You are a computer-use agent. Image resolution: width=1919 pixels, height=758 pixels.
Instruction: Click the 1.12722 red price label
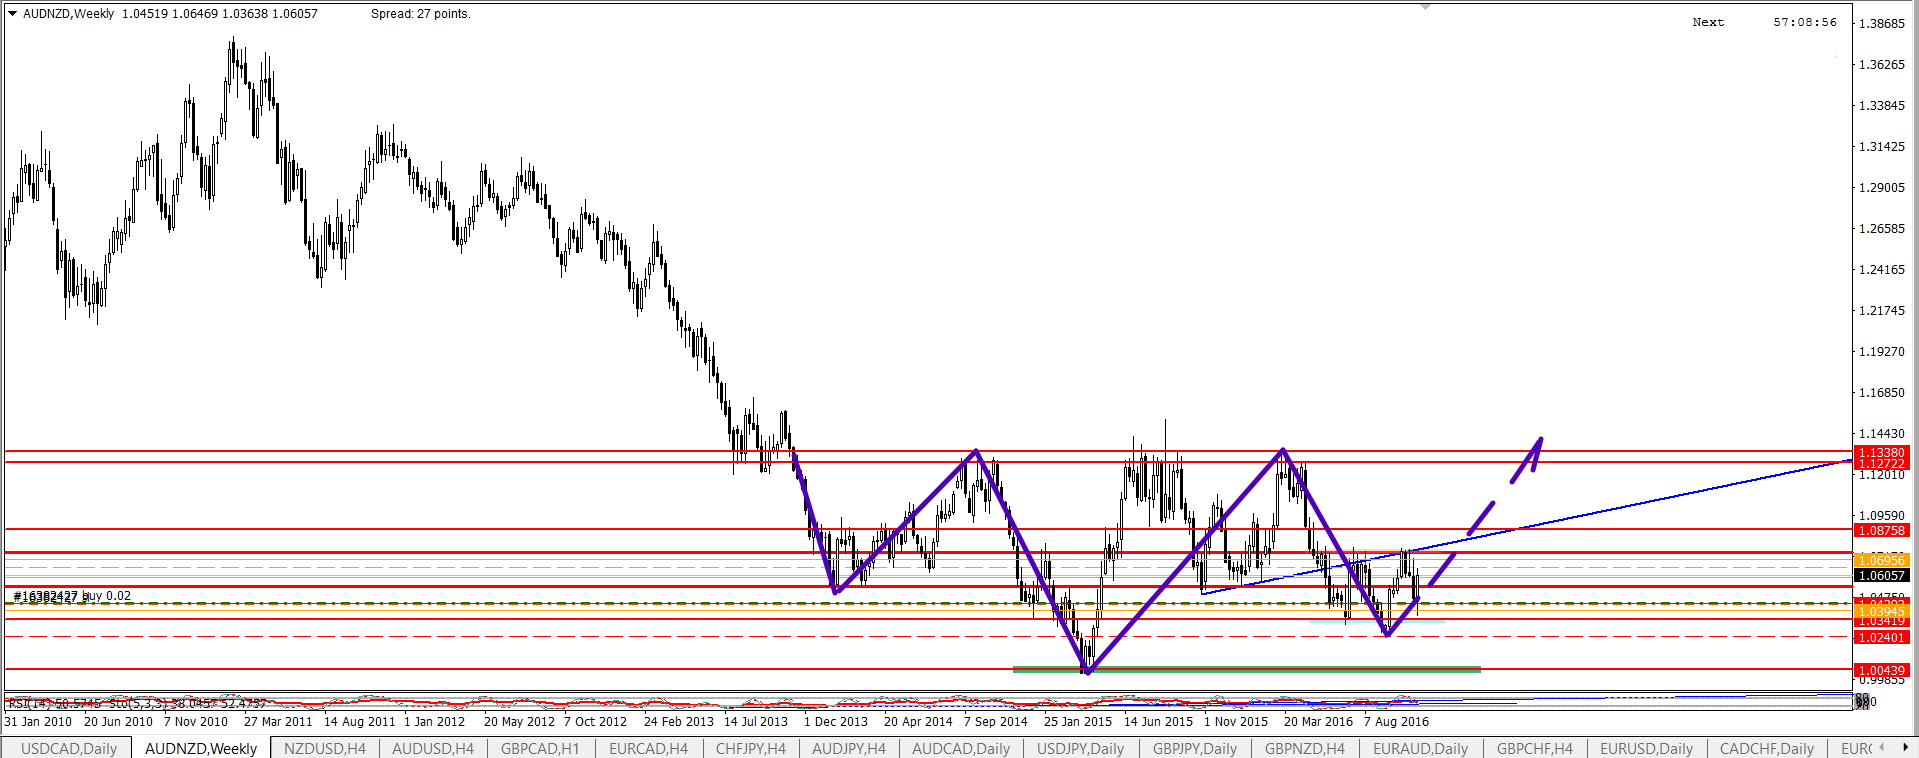tap(1881, 464)
